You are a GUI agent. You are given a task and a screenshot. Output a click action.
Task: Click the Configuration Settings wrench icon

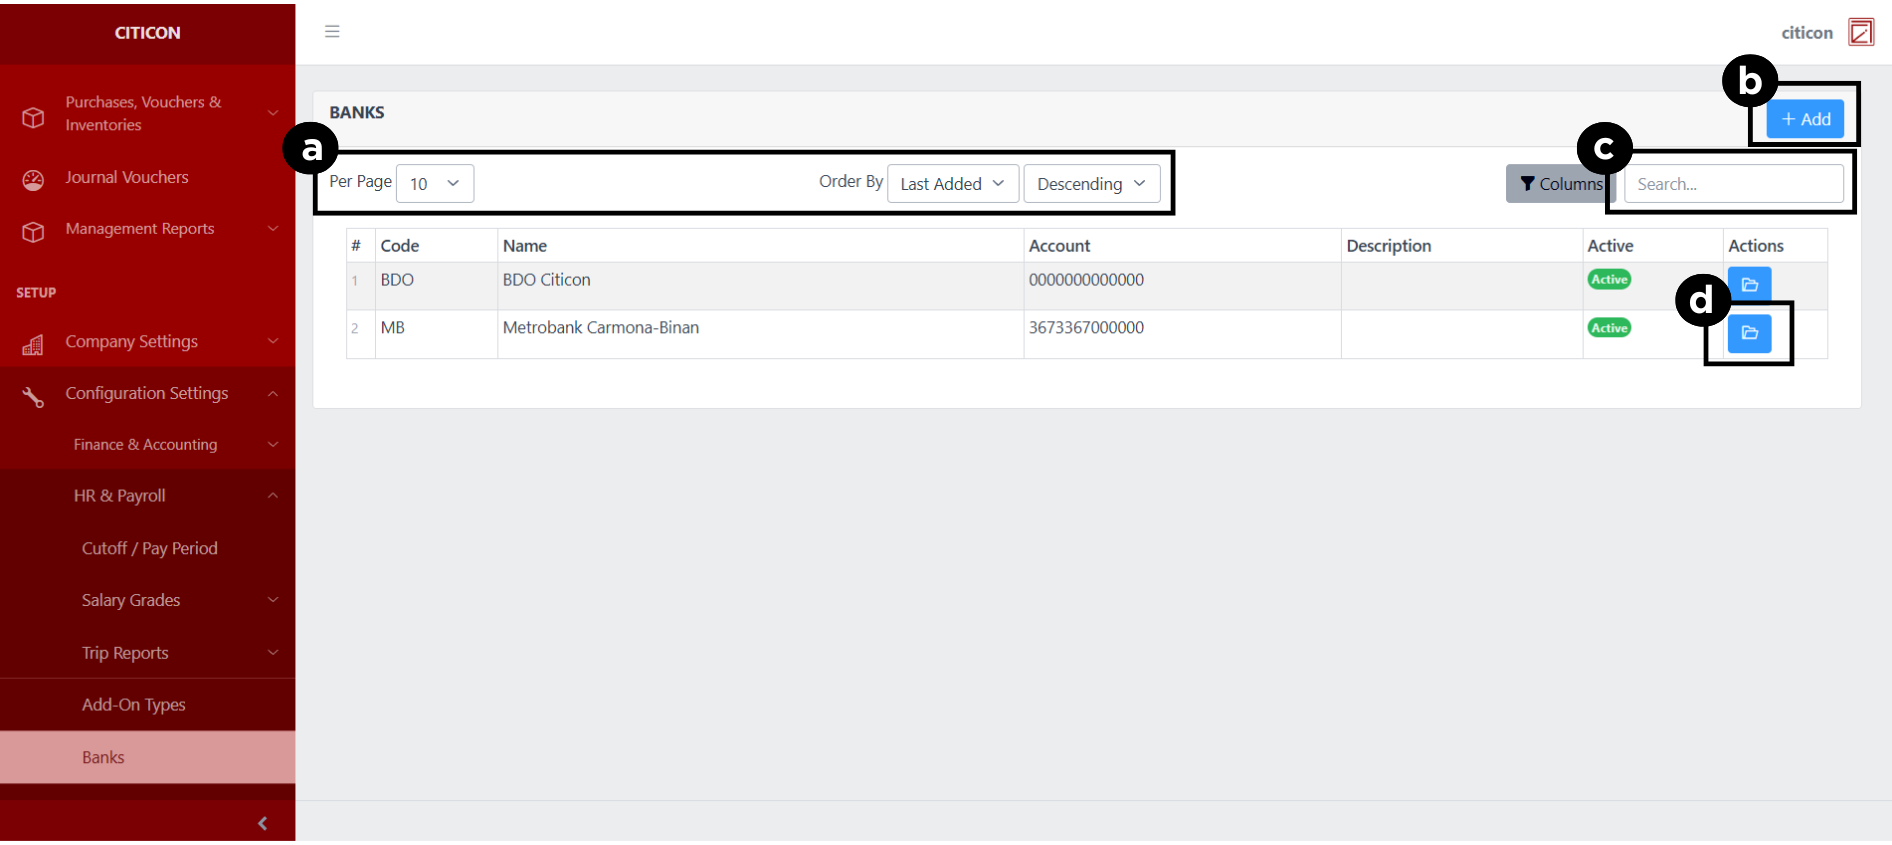(x=33, y=396)
